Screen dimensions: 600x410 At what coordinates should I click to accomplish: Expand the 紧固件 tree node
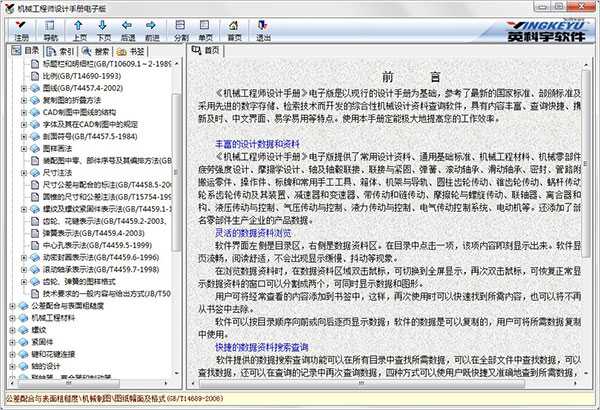(x=9, y=369)
